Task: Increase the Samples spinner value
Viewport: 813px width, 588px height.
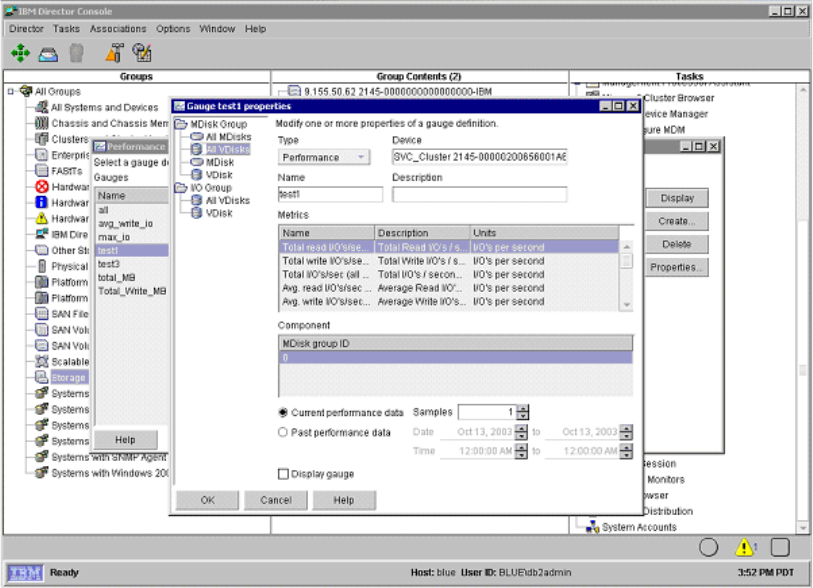Action: (523, 408)
